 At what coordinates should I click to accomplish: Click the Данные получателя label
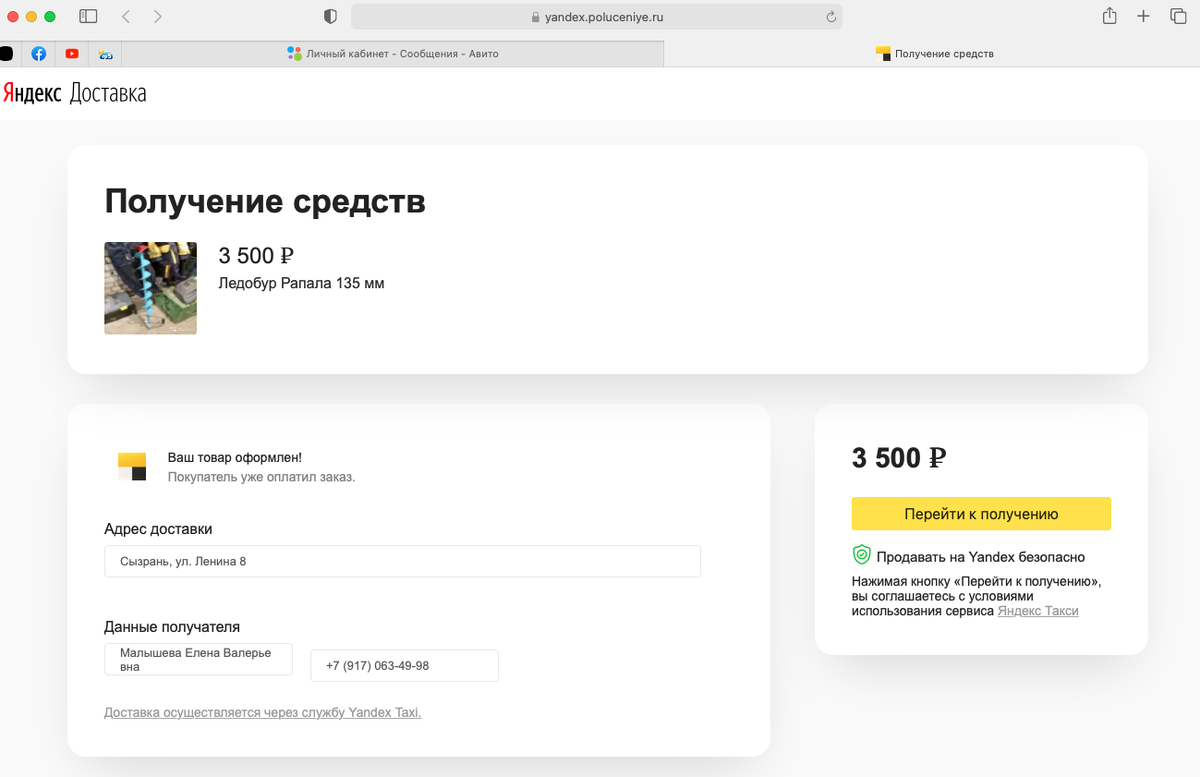(172, 627)
